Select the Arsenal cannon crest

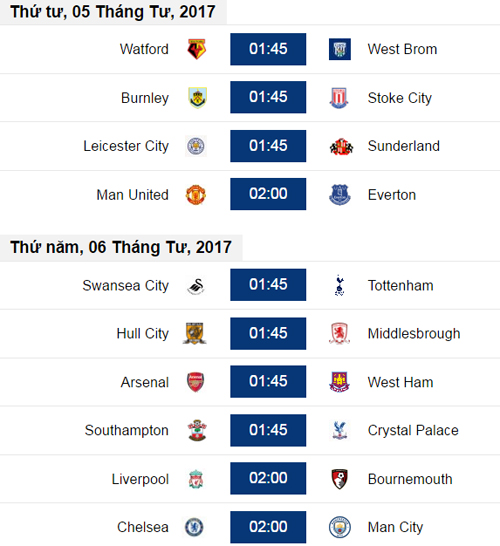tap(196, 382)
